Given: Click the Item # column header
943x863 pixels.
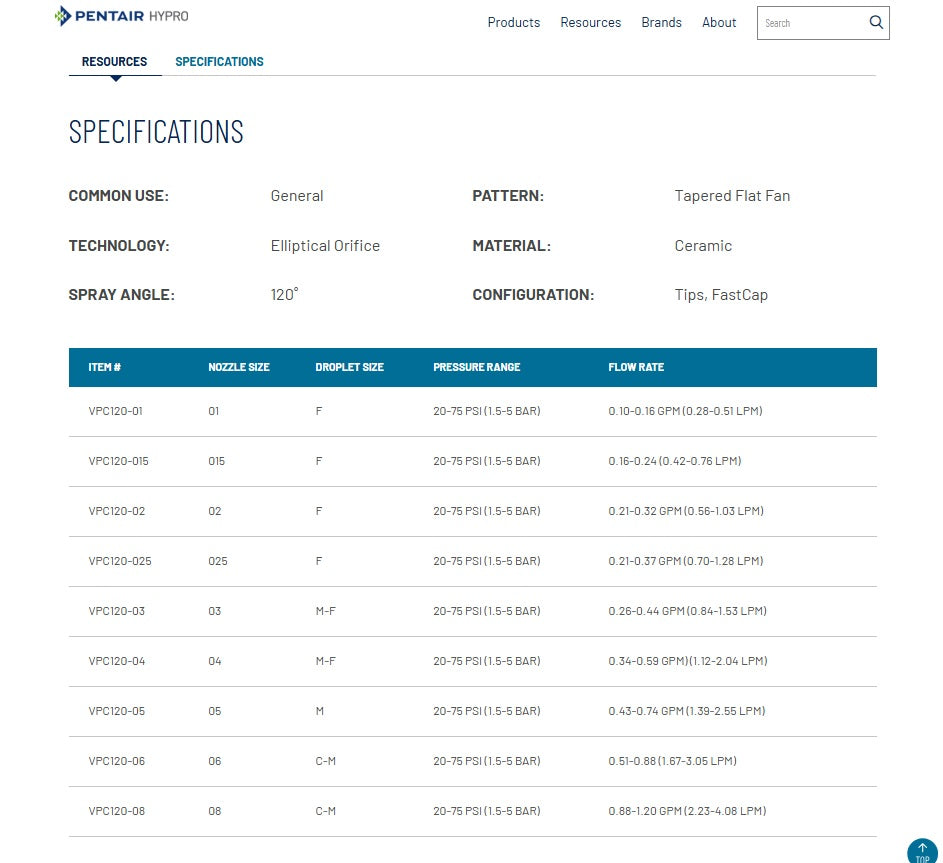Looking at the screenshot, I should click(104, 367).
